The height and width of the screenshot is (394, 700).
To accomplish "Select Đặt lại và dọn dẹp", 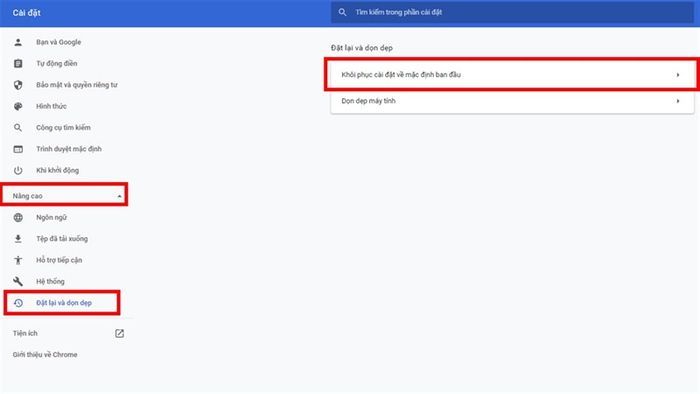I will 64,303.
